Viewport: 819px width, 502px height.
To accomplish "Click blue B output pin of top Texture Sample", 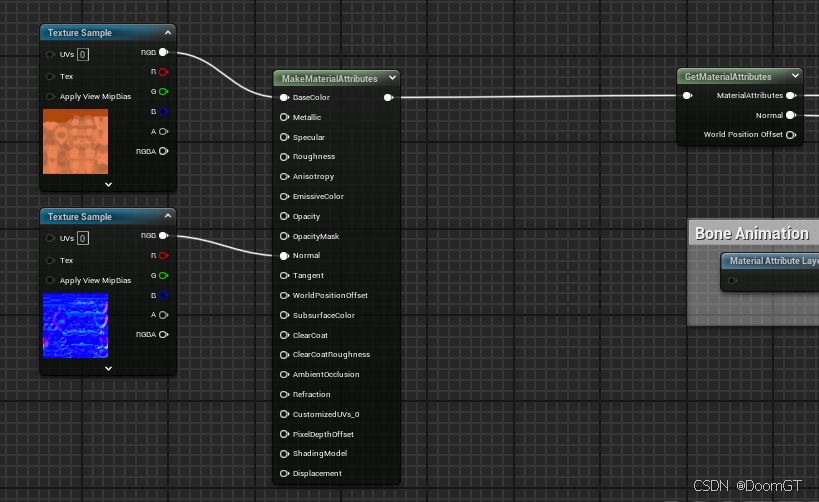I will 163,112.
